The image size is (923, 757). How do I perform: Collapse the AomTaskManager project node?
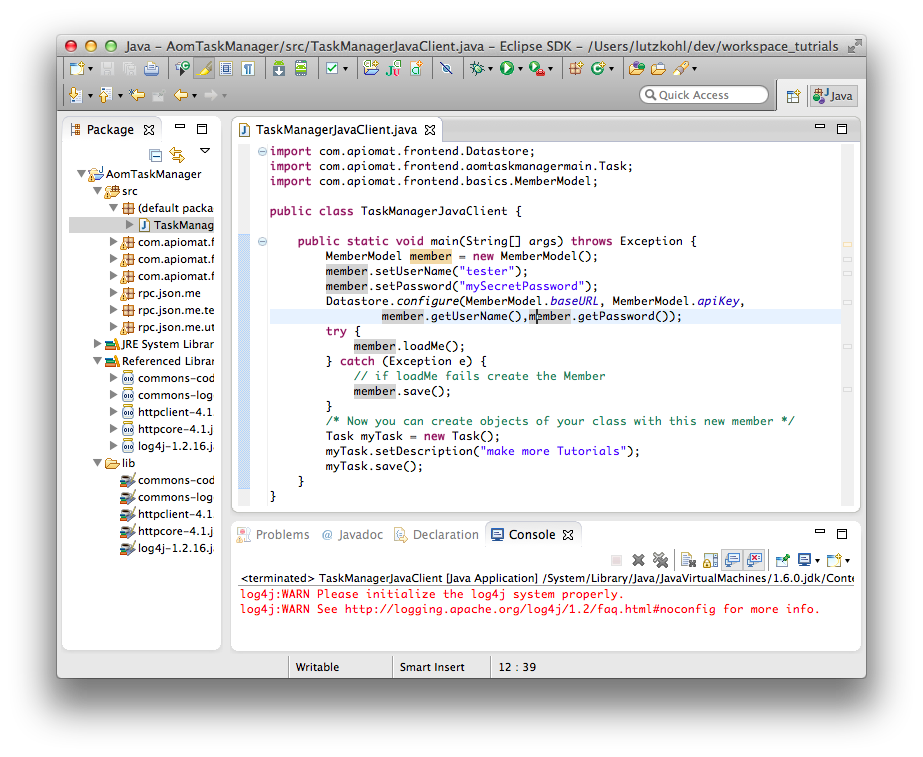pyautogui.click(x=82, y=174)
